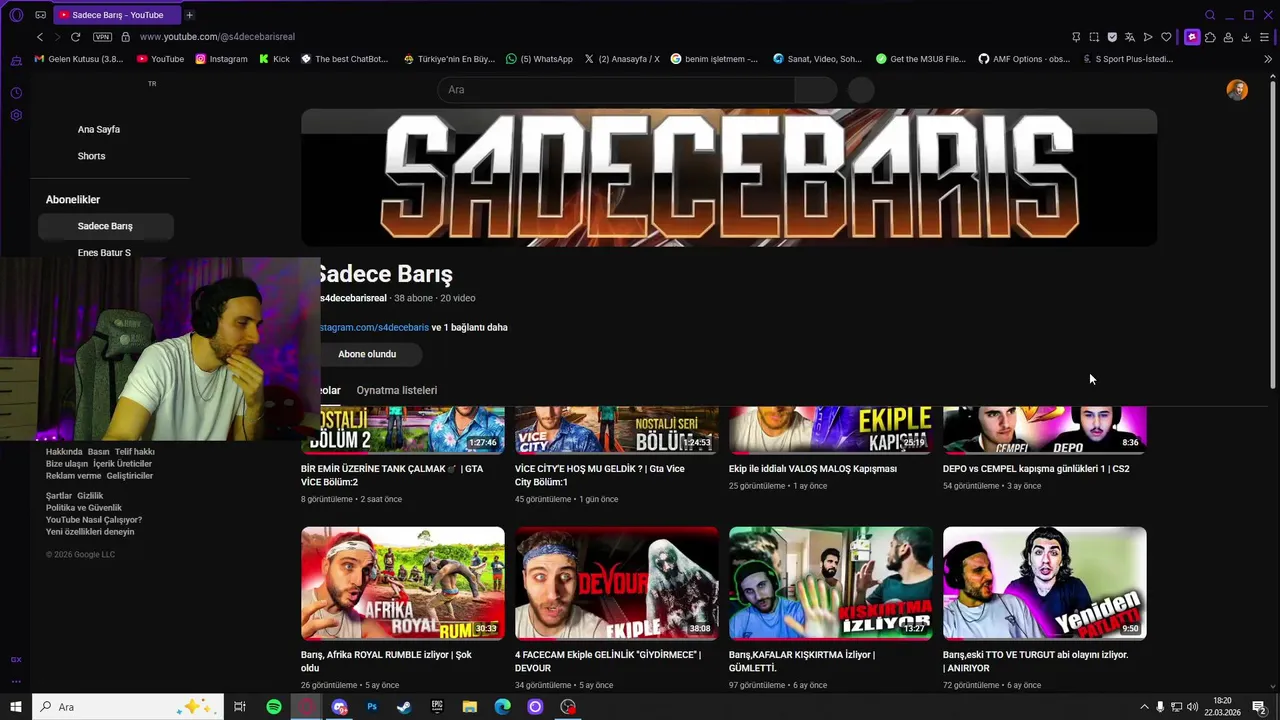Open the 'Yeniden Patladı' TTO video thumbnail

[x=1044, y=583]
